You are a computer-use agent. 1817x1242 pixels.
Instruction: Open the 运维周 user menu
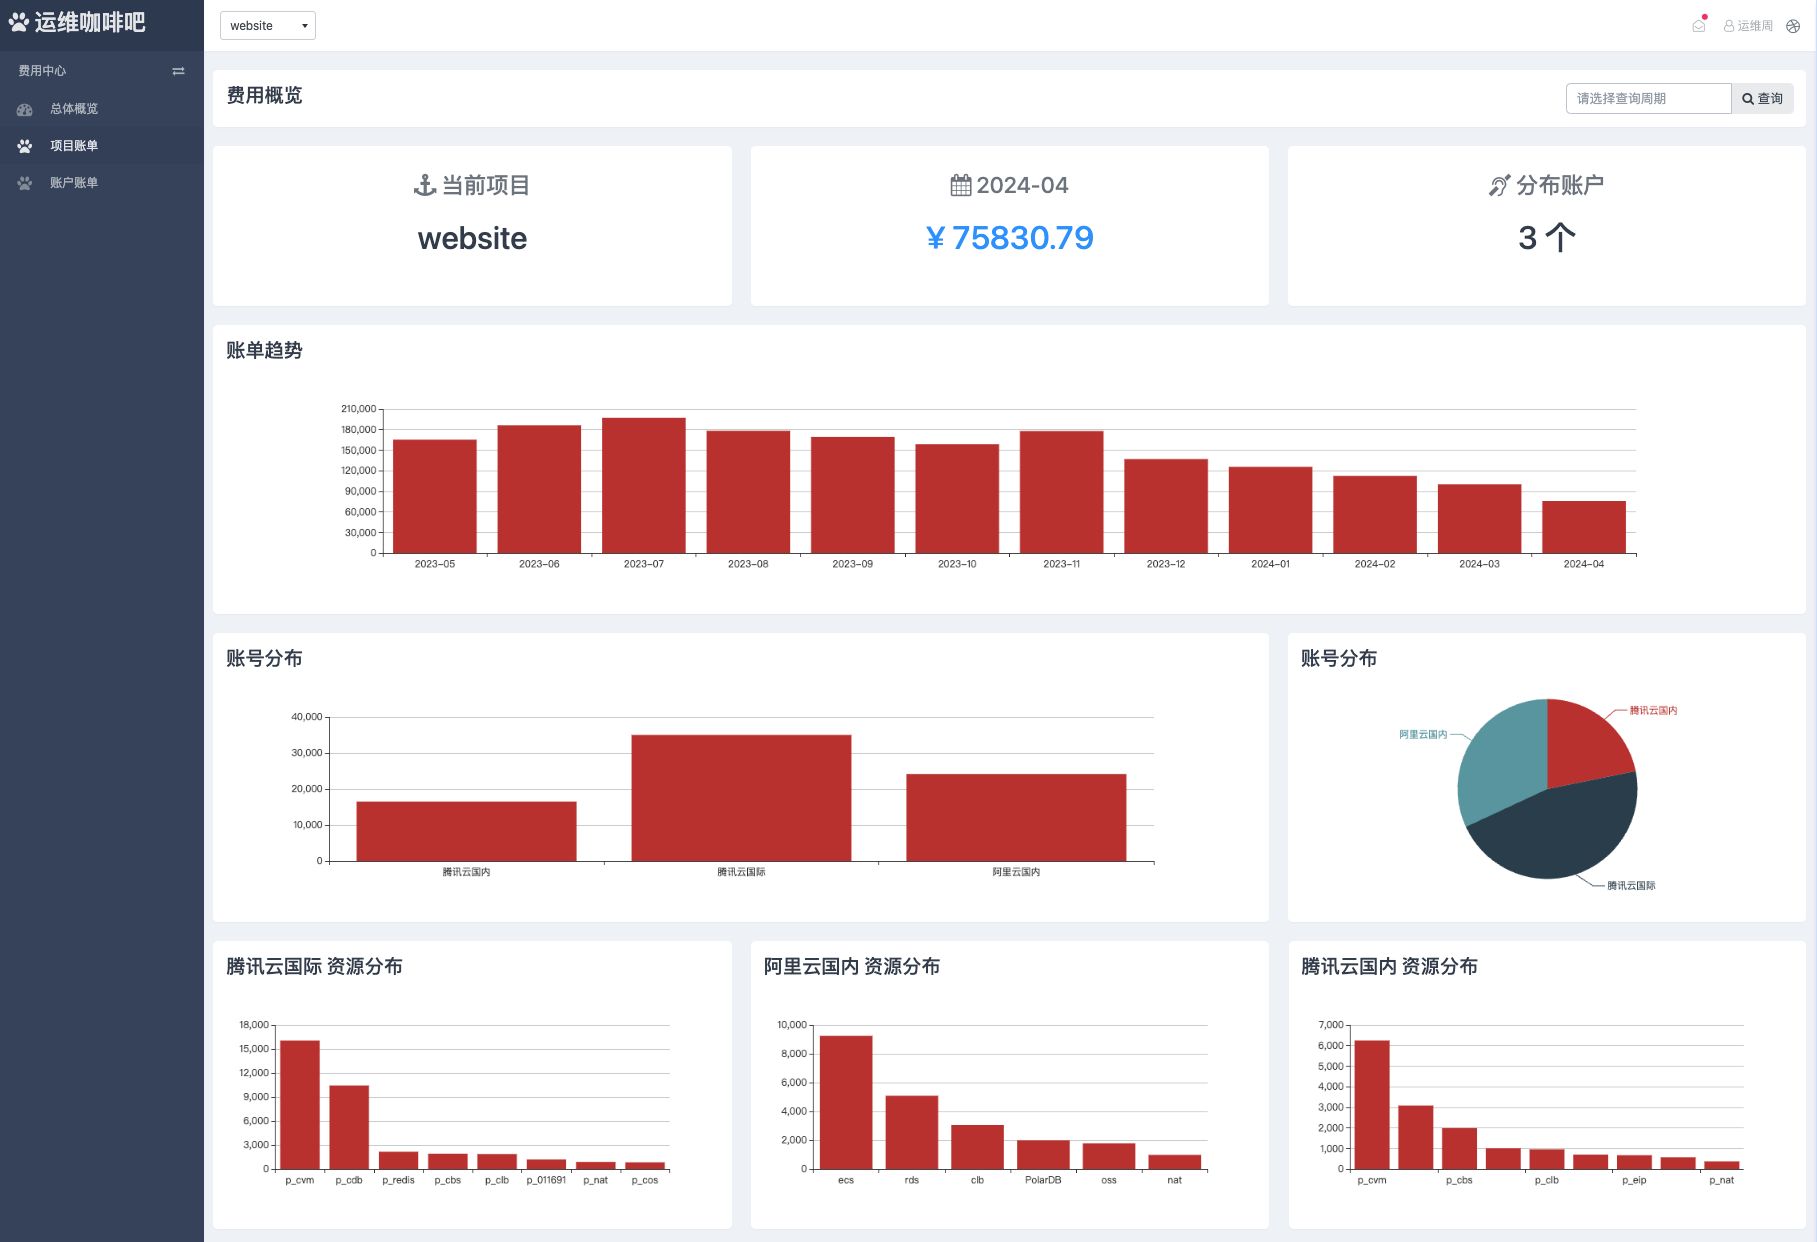(x=1748, y=26)
